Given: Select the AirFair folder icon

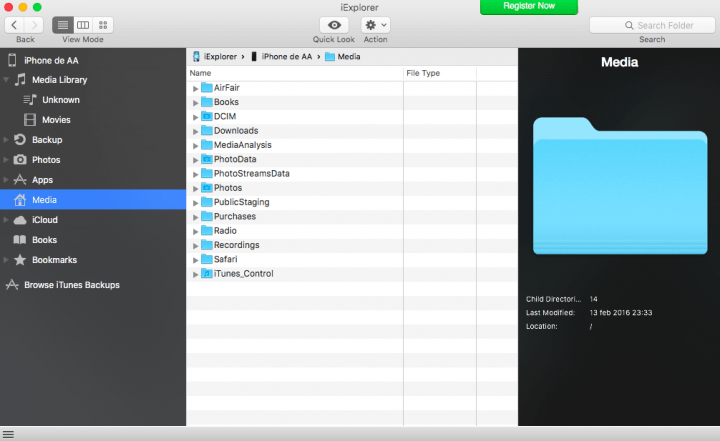Looking at the screenshot, I should (x=207, y=87).
